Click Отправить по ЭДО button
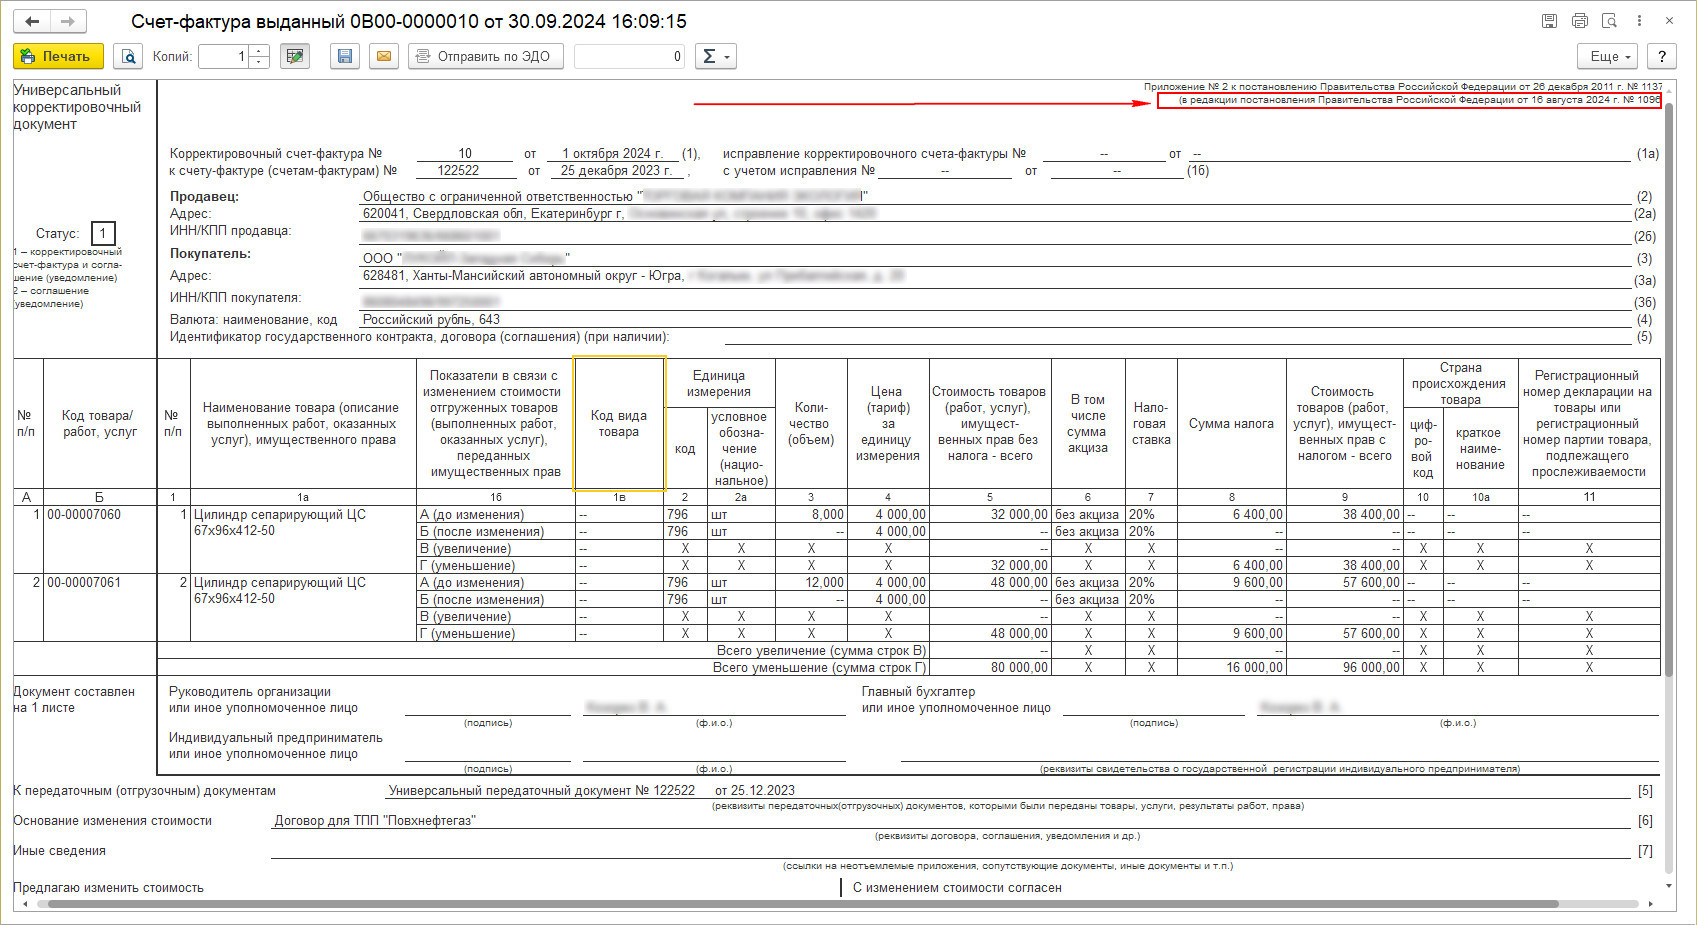1697x925 pixels. pyautogui.click(x=485, y=57)
